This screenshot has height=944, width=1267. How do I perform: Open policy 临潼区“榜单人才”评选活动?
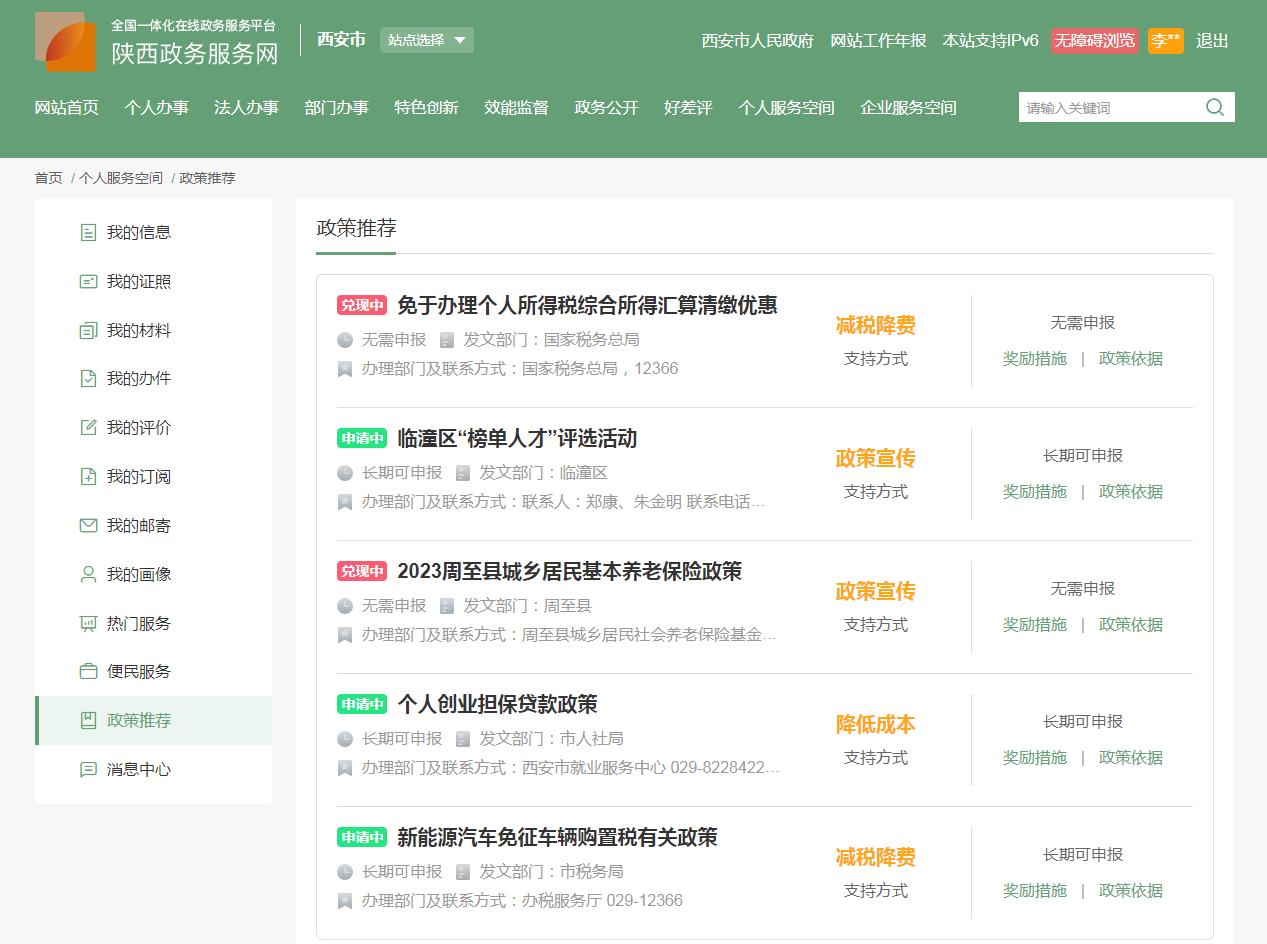[x=517, y=439]
